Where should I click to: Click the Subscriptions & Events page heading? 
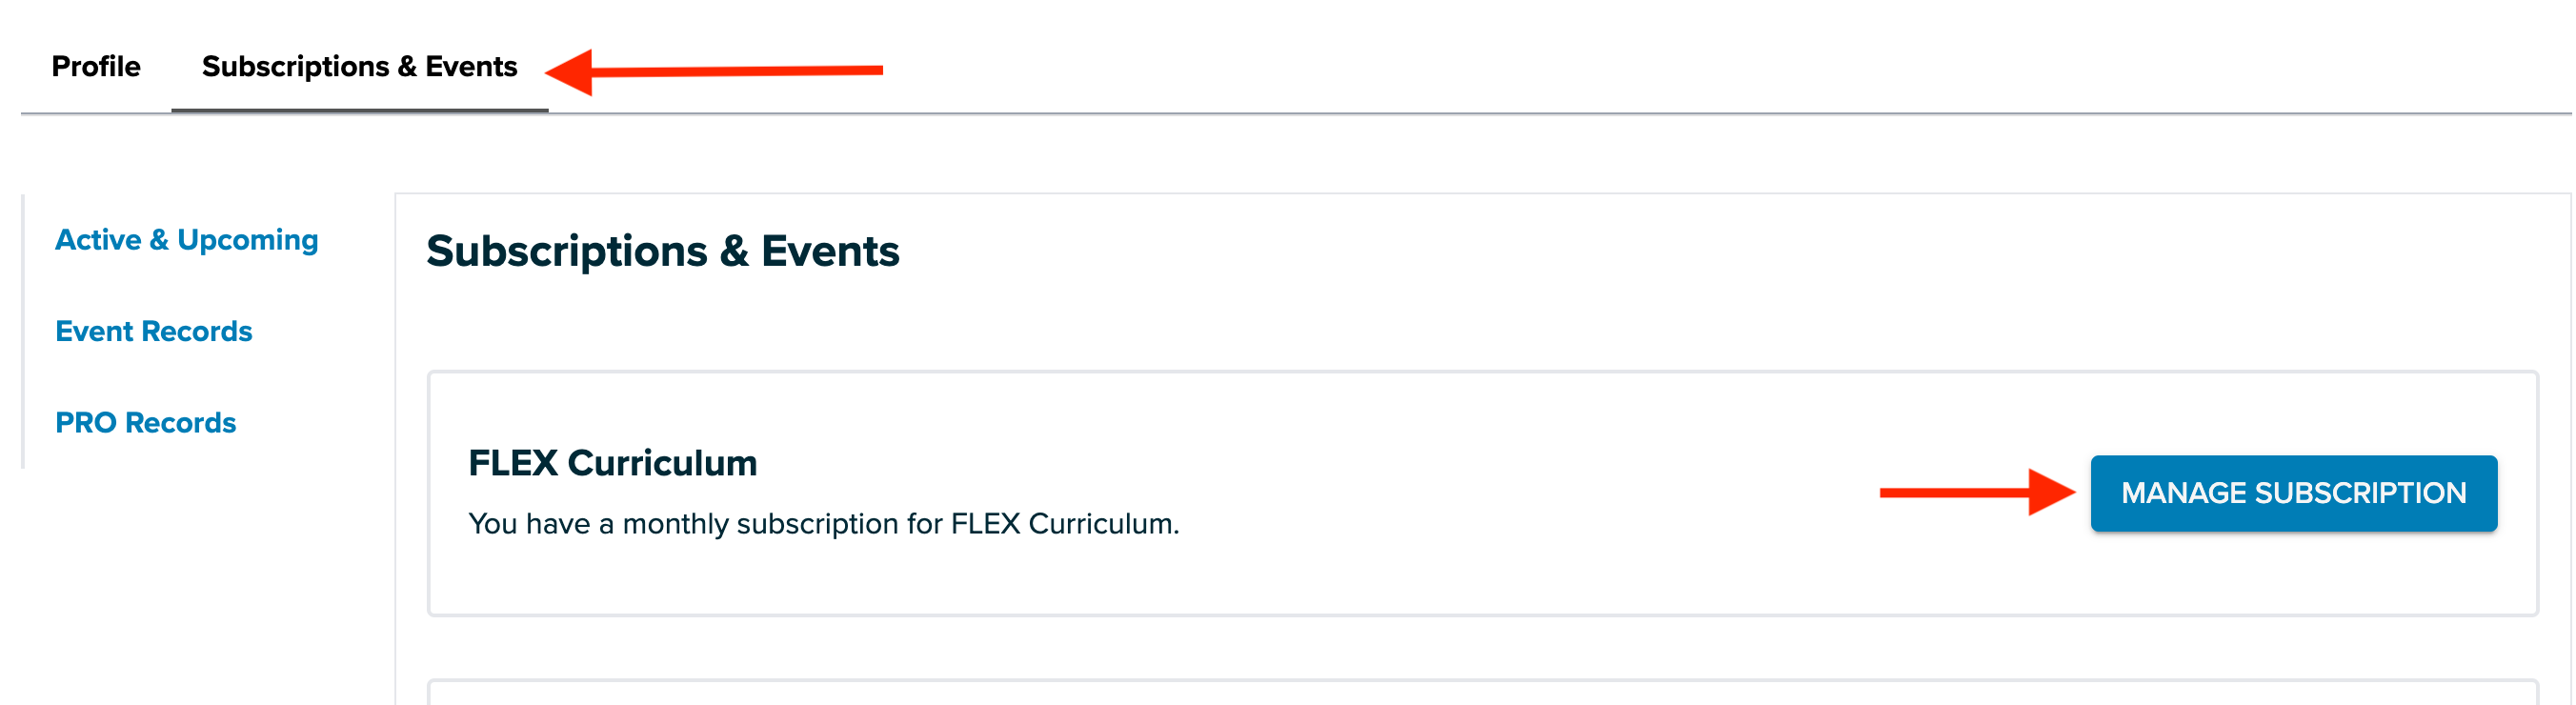[x=662, y=251]
